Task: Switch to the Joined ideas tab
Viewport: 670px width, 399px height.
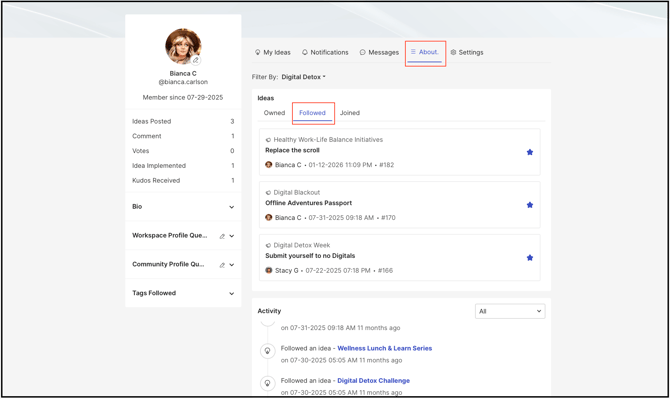Action: click(x=350, y=113)
